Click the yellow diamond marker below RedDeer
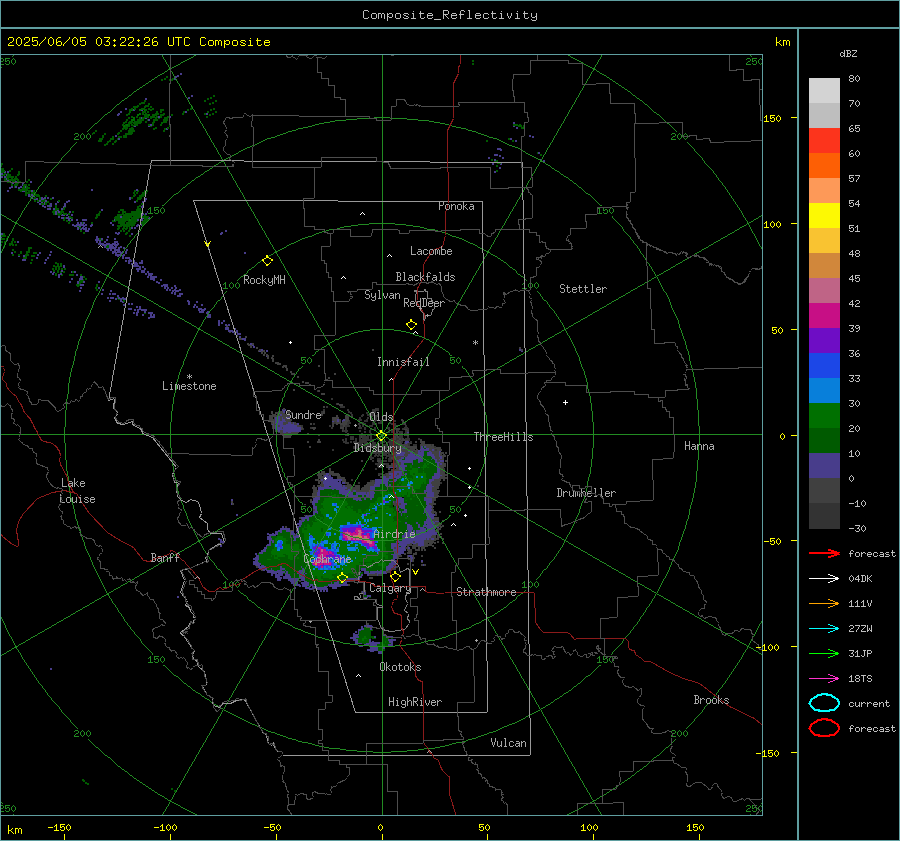Screen dimensions: 900x841 click(411, 325)
